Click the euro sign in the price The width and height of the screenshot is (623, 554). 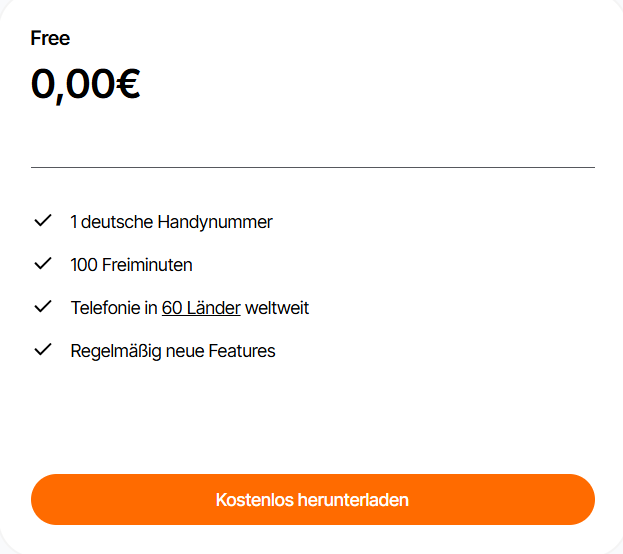point(128,84)
